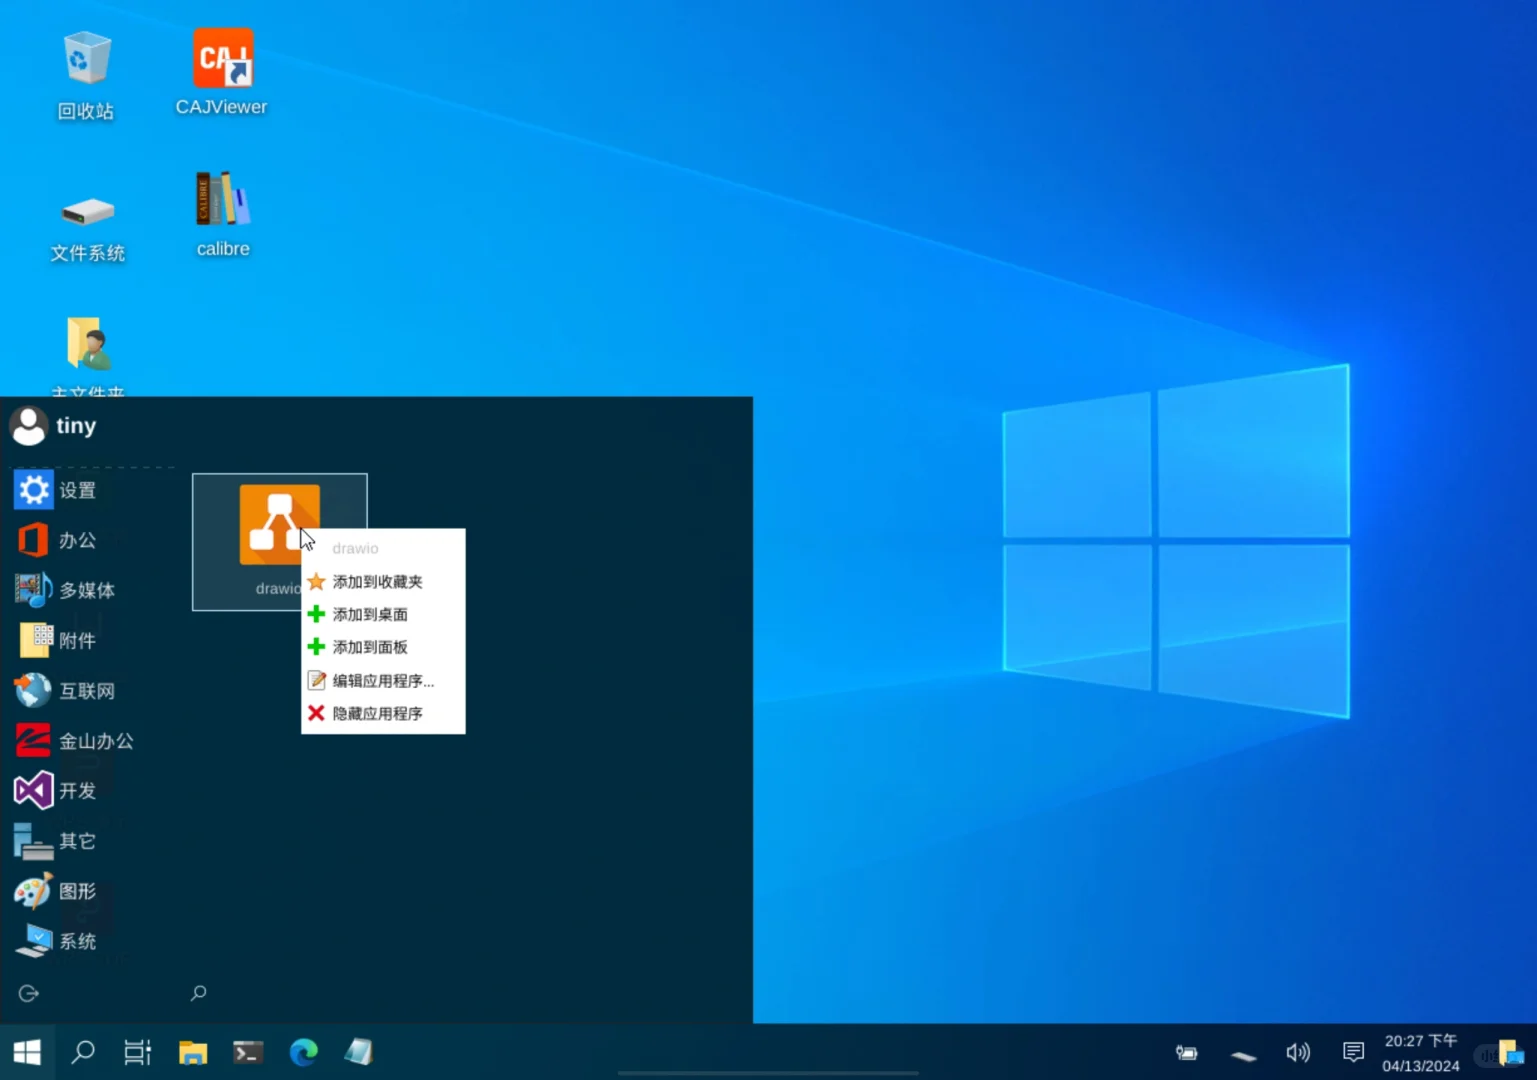Open the 回收站 recycle bin desktop icon

pos(86,76)
